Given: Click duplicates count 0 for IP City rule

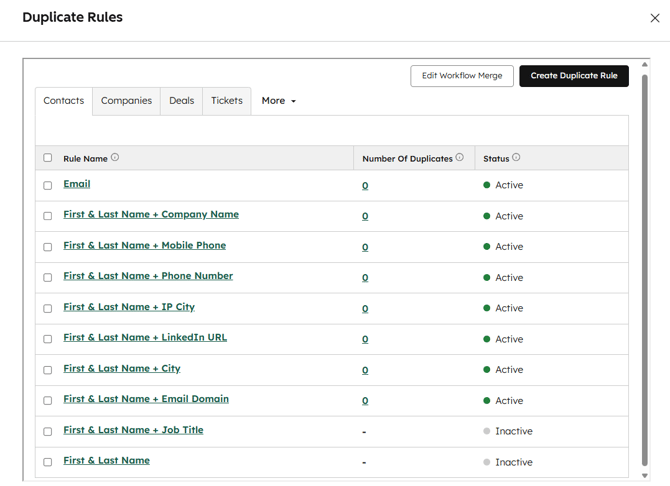Looking at the screenshot, I should [x=365, y=309].
